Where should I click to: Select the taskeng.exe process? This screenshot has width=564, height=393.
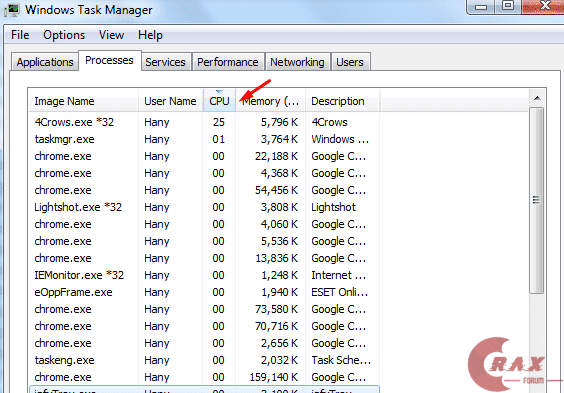(204, 360)
